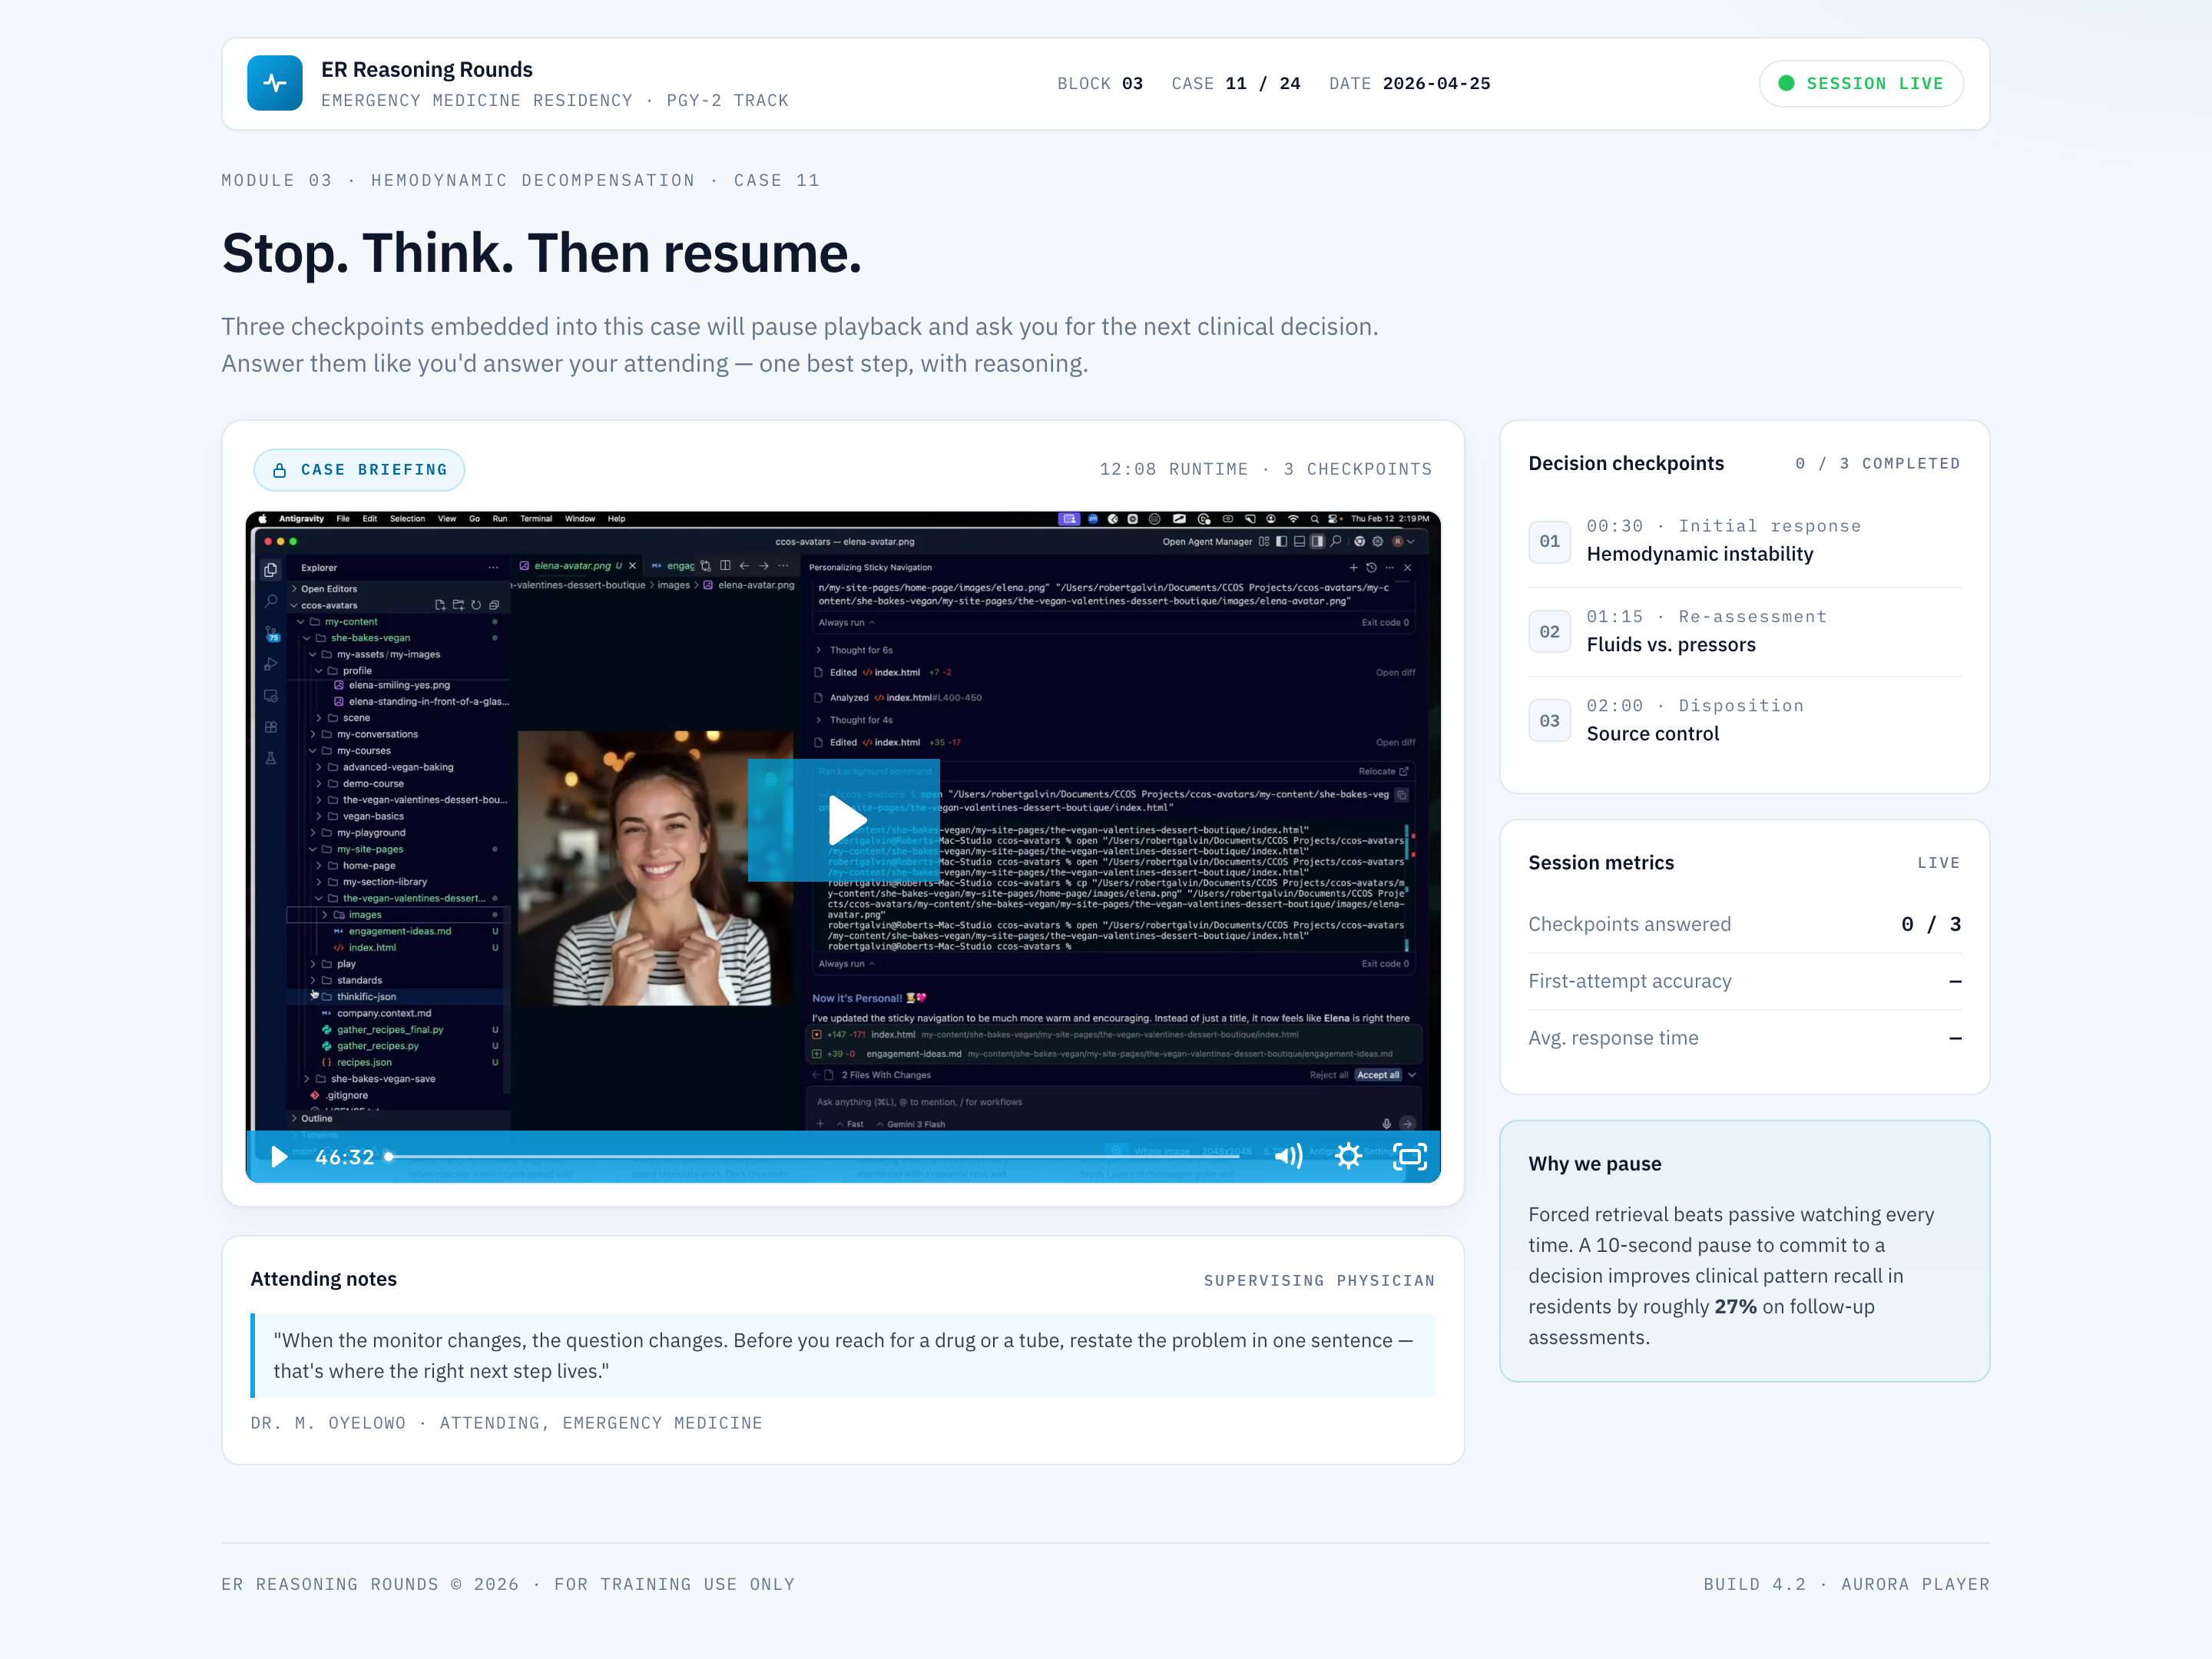Click 'EMERGENCY MEDICINE RESIDENCY · PGY-2 TRACK' subtitle
Viewport: 2212px width, 1659px height.
click(555, 101)
